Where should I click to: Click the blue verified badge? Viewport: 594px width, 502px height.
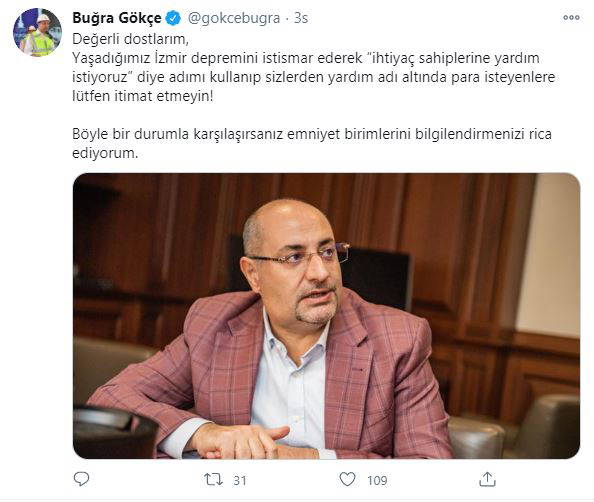coord(174,18)
